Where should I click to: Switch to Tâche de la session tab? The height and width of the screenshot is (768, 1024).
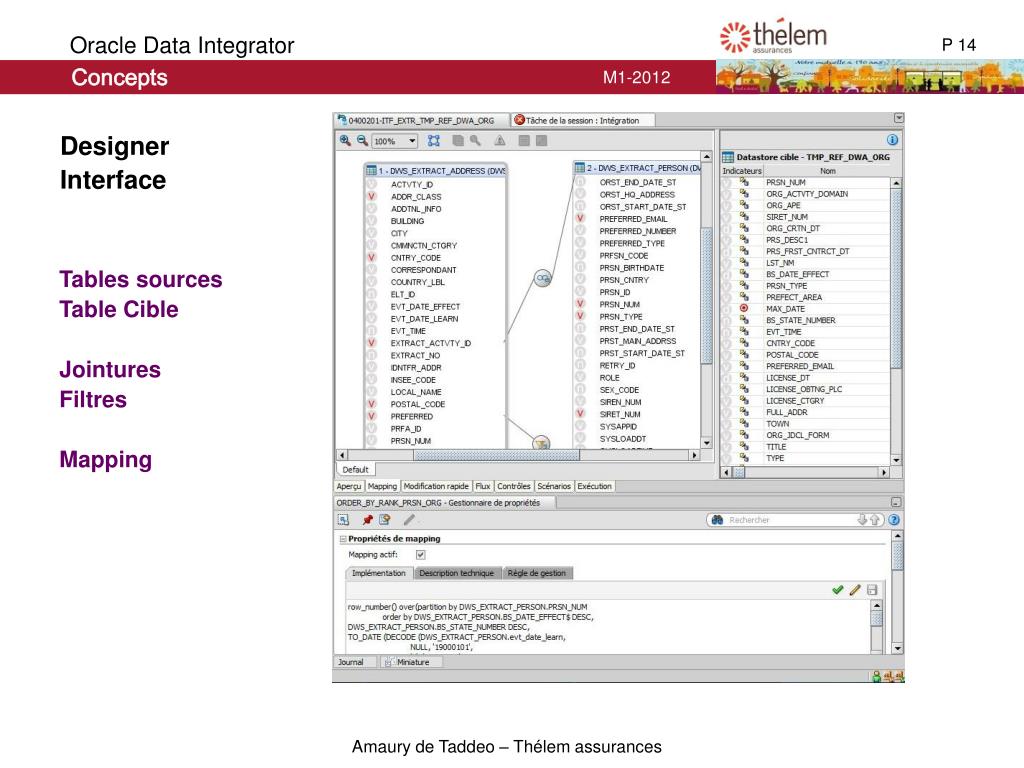[x=583, y=121]
